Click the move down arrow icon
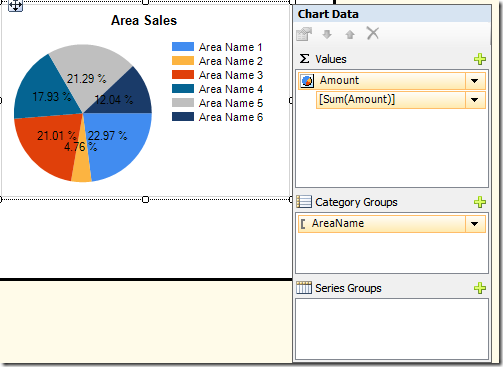 327,34
